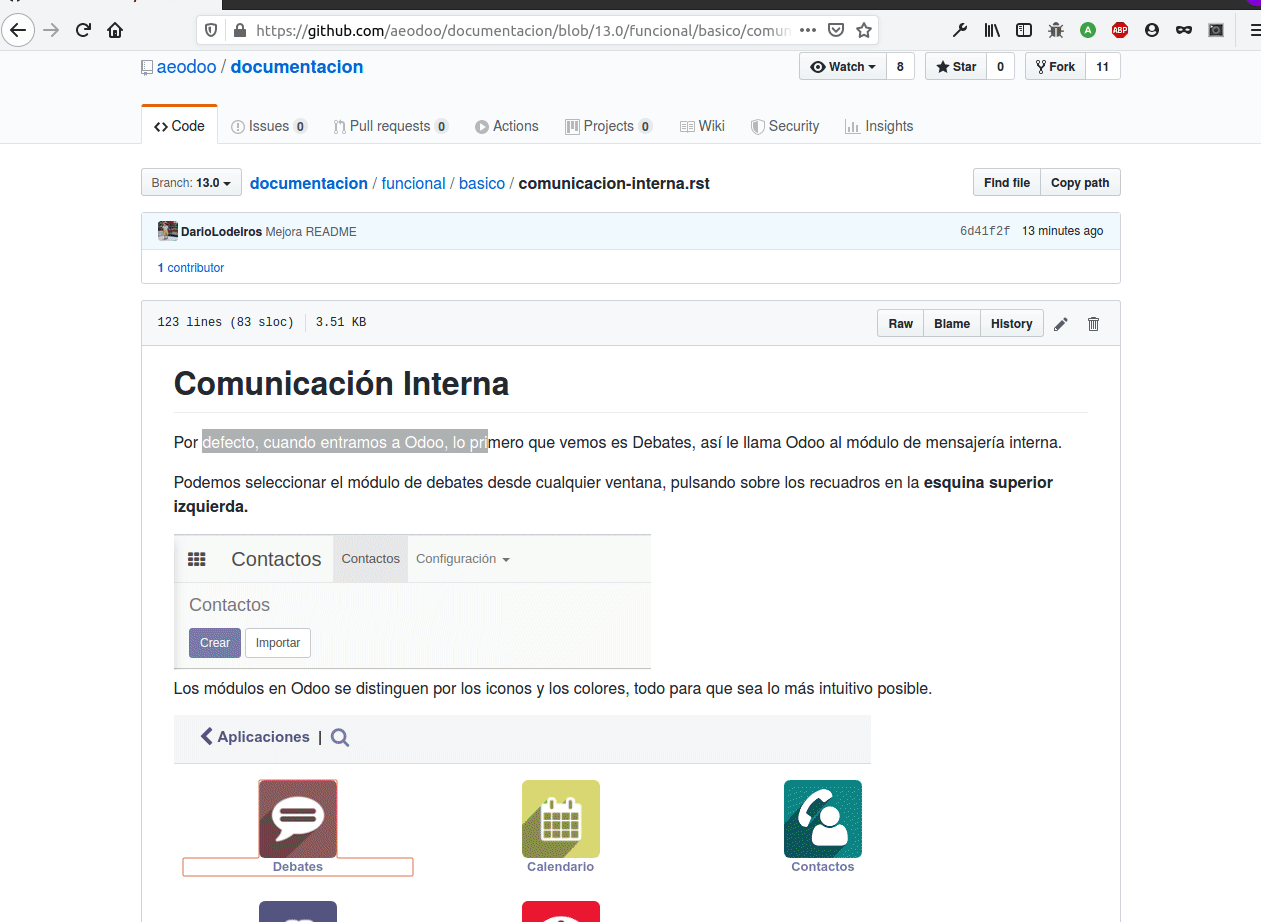Click the Raw button
The height and width of the screenshot is (922, 1261).
coord(900,324)
